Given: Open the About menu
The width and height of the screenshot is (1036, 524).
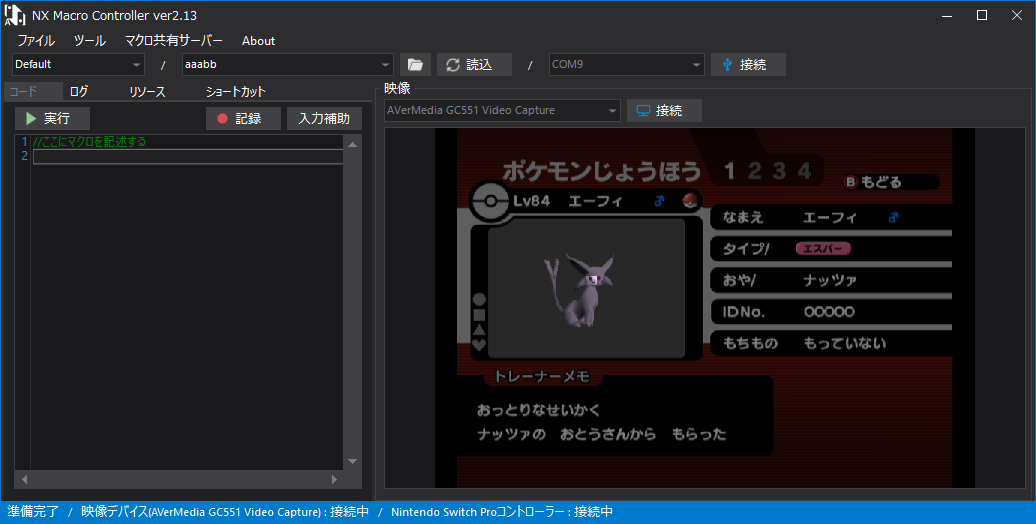Looking at the screenshot, I should pyautogui.click(x=258, y=40).
